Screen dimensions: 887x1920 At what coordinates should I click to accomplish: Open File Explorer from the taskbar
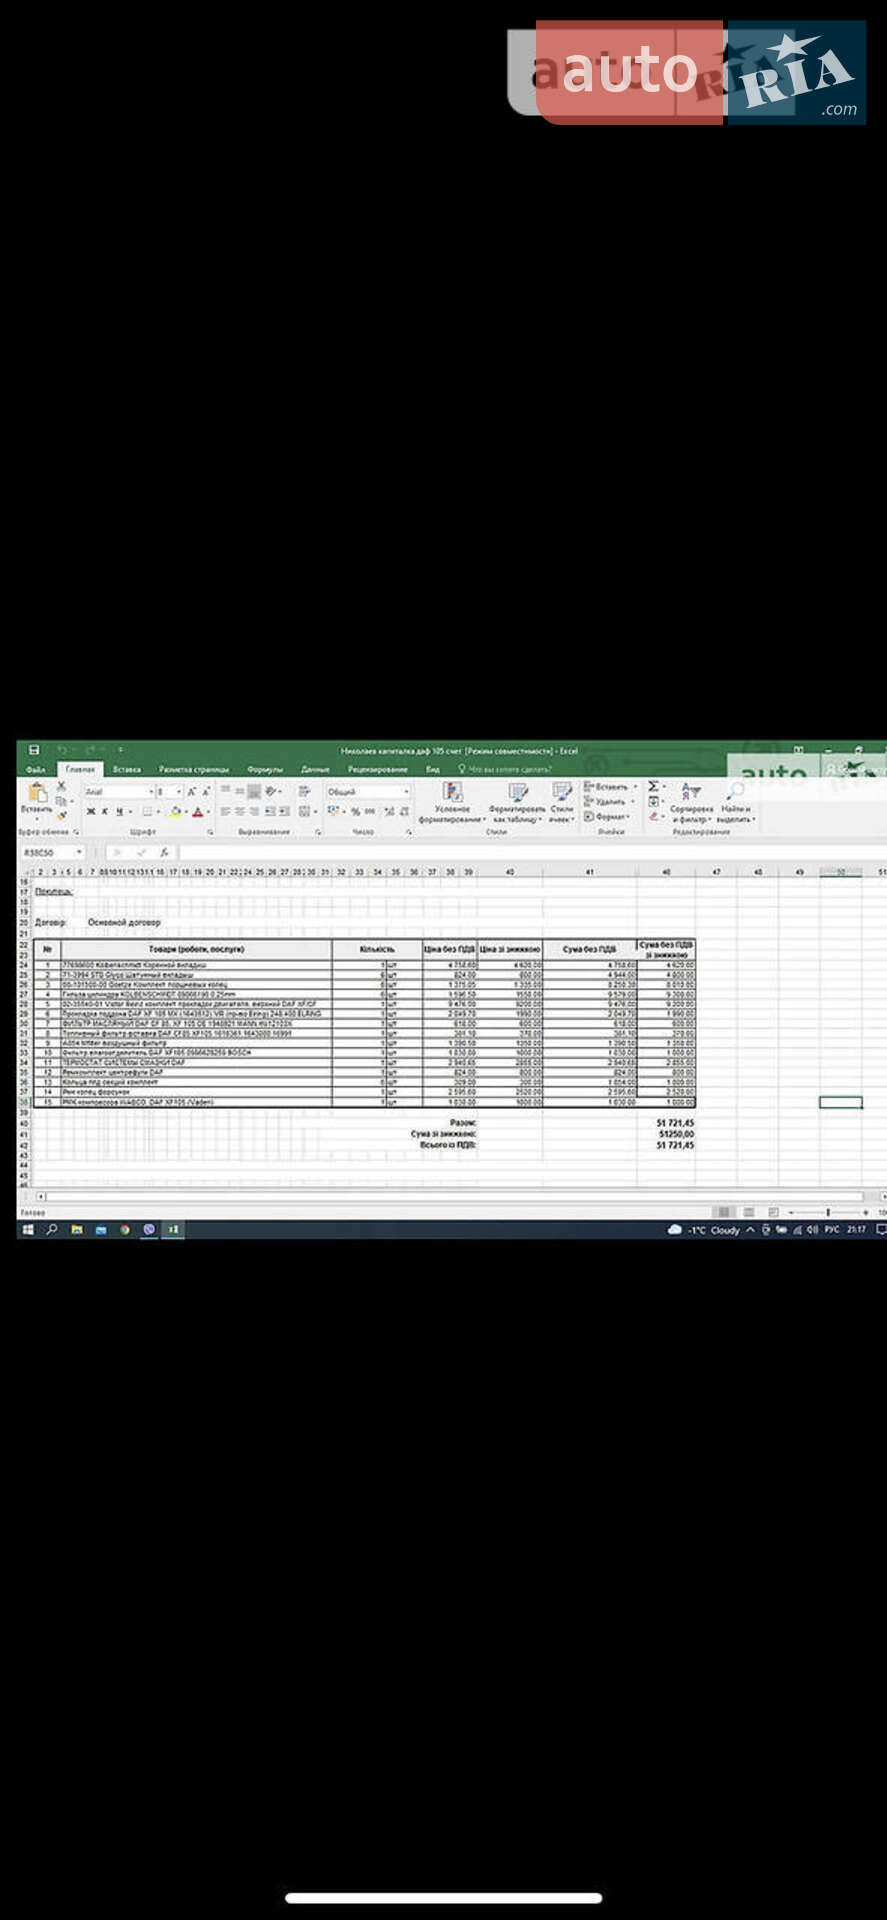77,1230
